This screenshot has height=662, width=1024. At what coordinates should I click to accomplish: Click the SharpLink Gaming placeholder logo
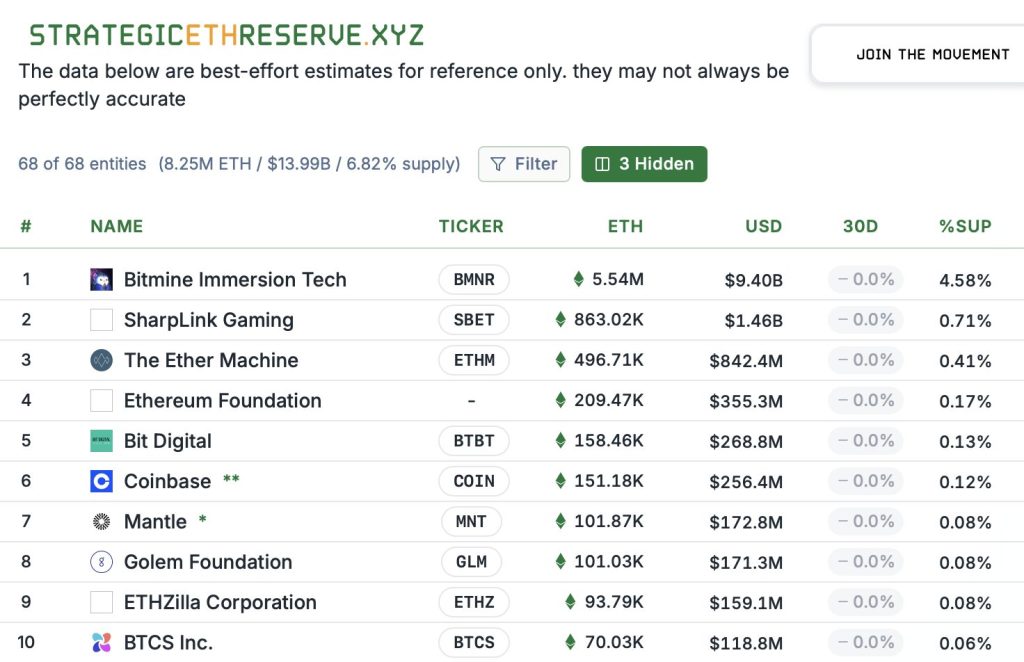(x=101, y=320)
